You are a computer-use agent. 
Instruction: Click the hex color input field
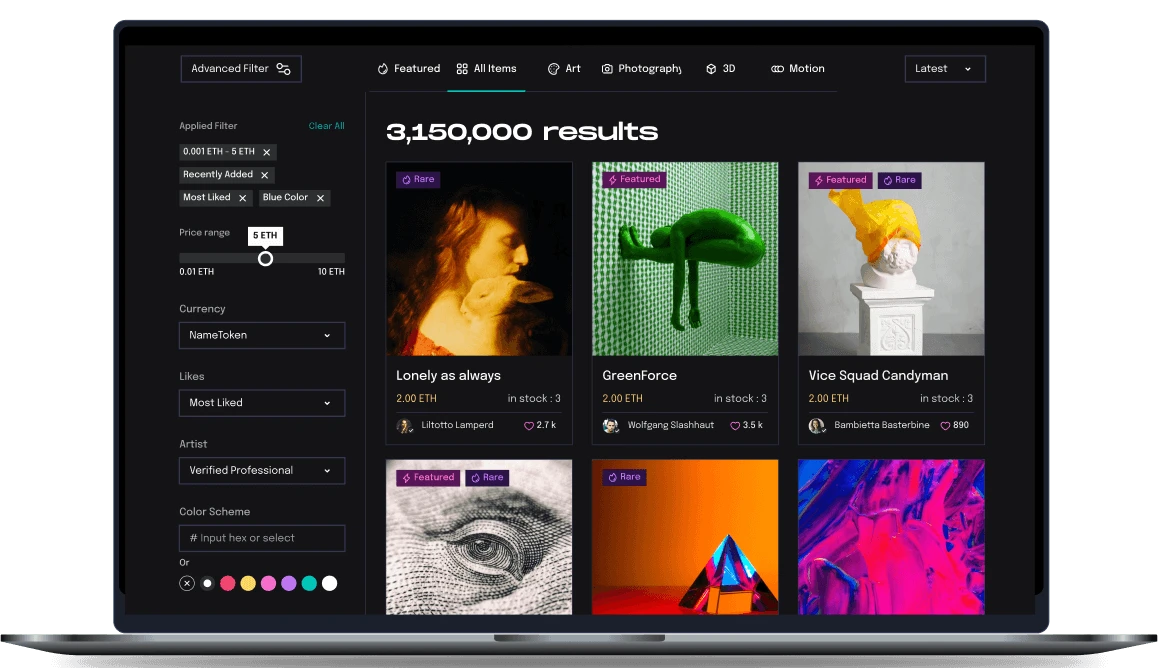262,538
